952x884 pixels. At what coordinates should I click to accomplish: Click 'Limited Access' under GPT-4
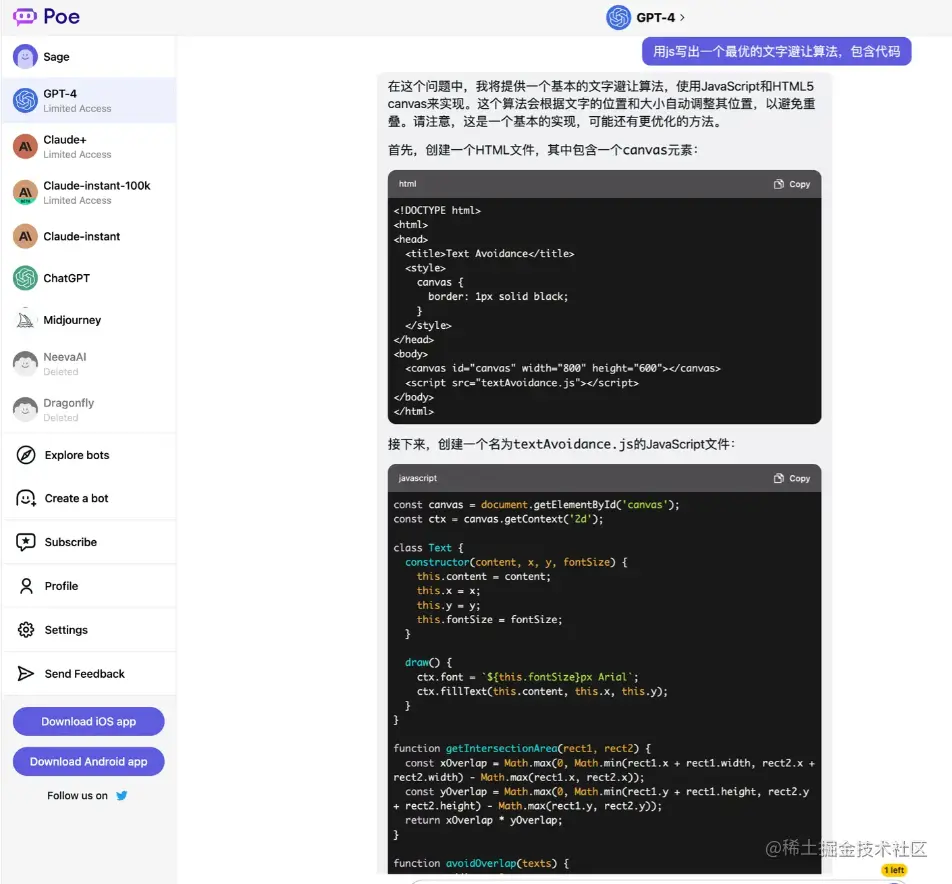[x=77, y=109]
